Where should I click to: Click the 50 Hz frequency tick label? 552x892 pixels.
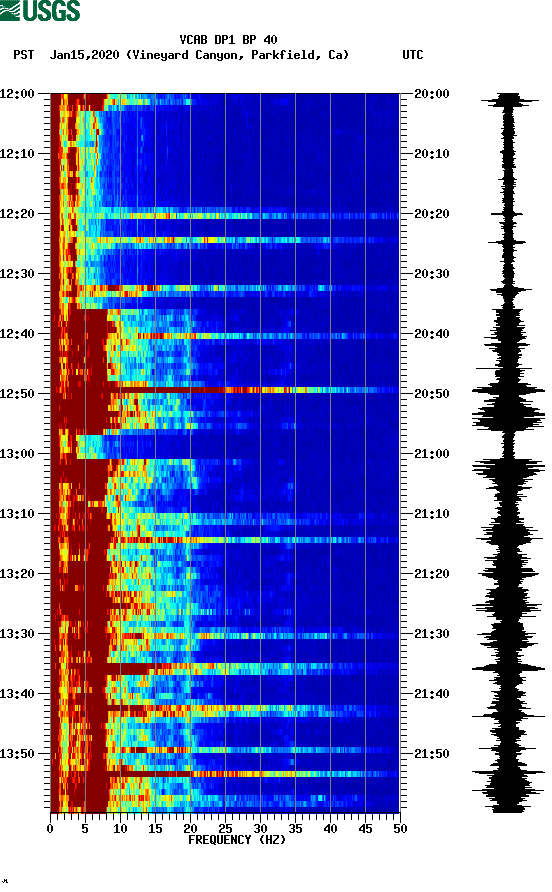coord(400,829)
